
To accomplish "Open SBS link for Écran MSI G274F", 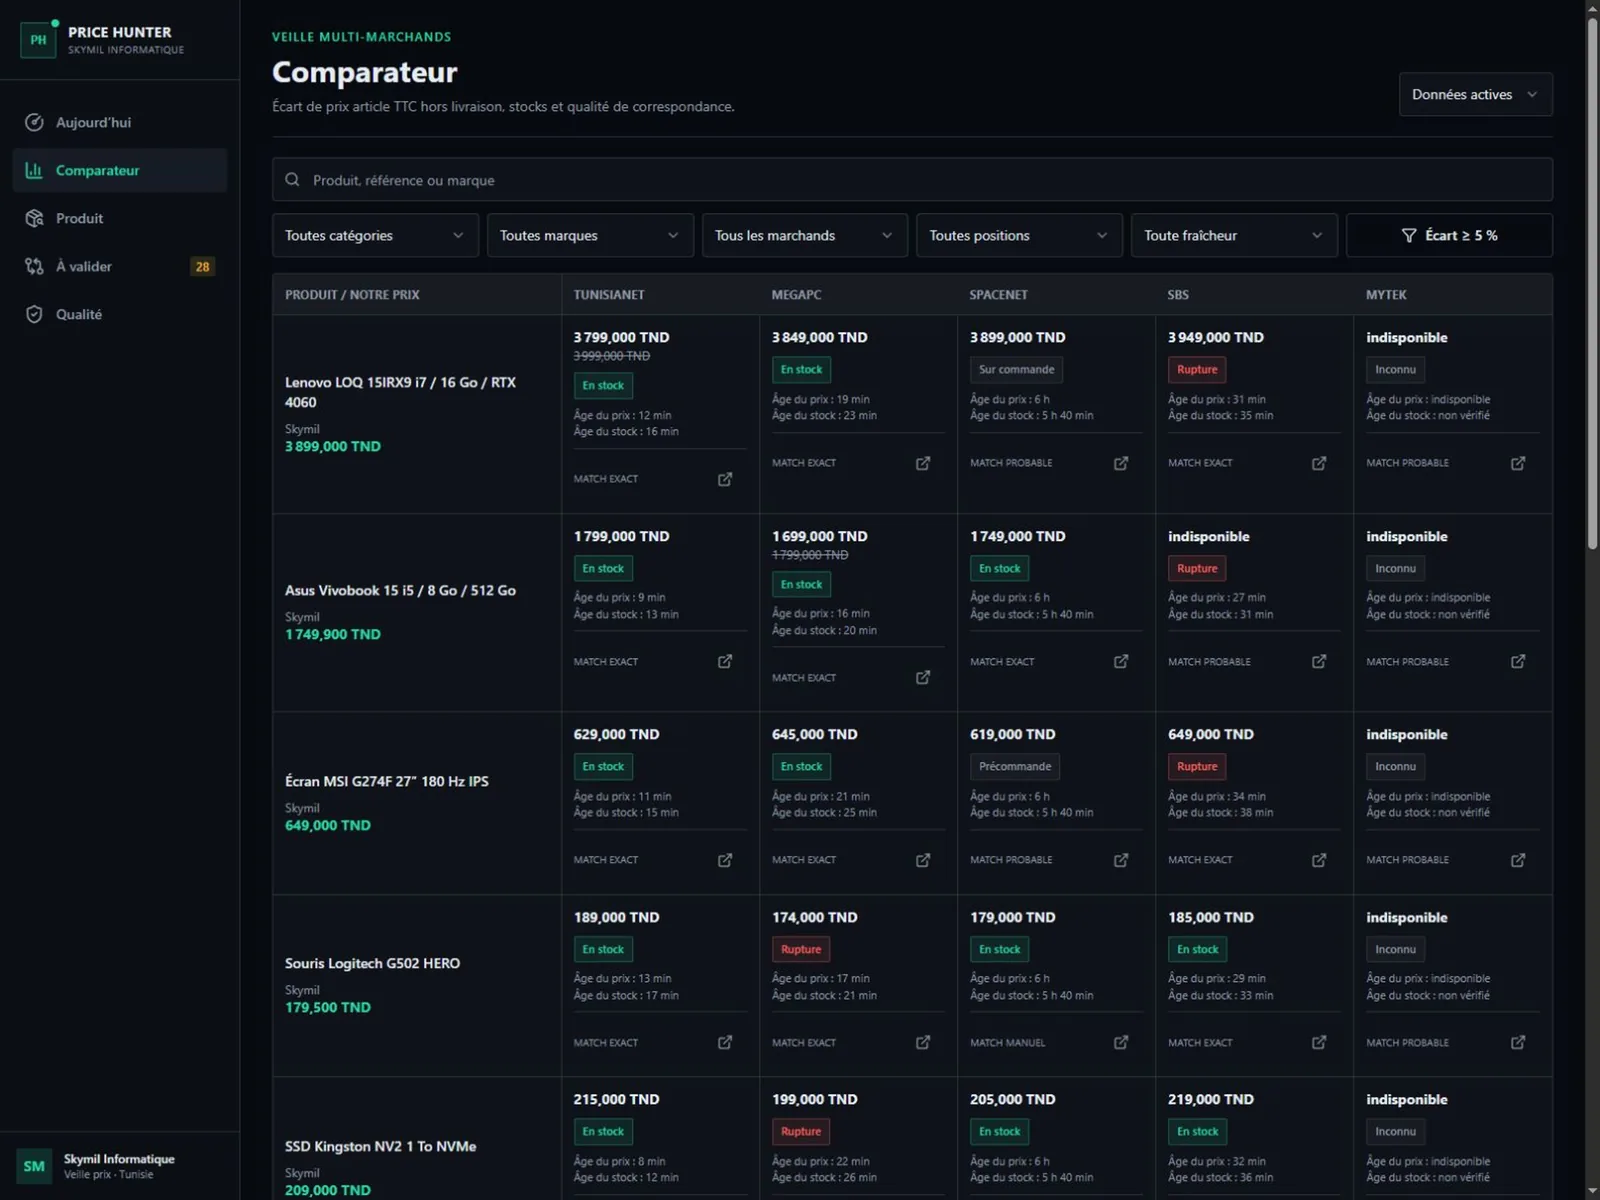I will 1319,860.
